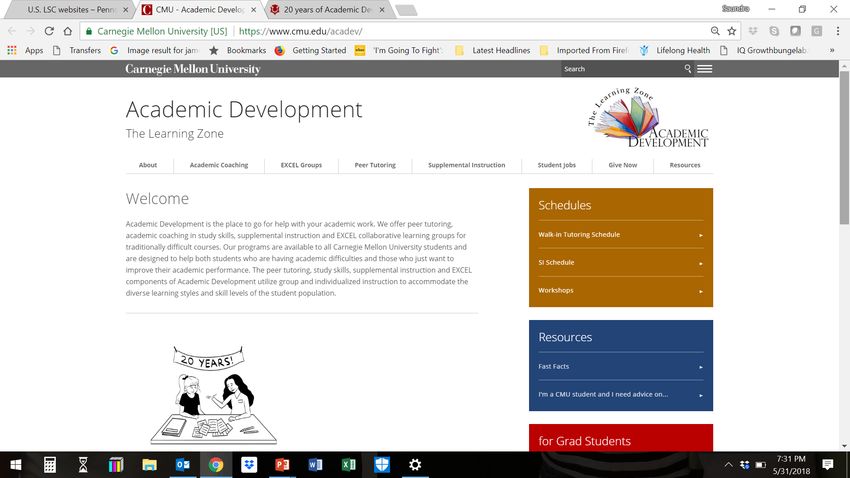Click the Search field in CMU header
The height and width of the screenshot is (478, 850).
(x=622, y=69)
